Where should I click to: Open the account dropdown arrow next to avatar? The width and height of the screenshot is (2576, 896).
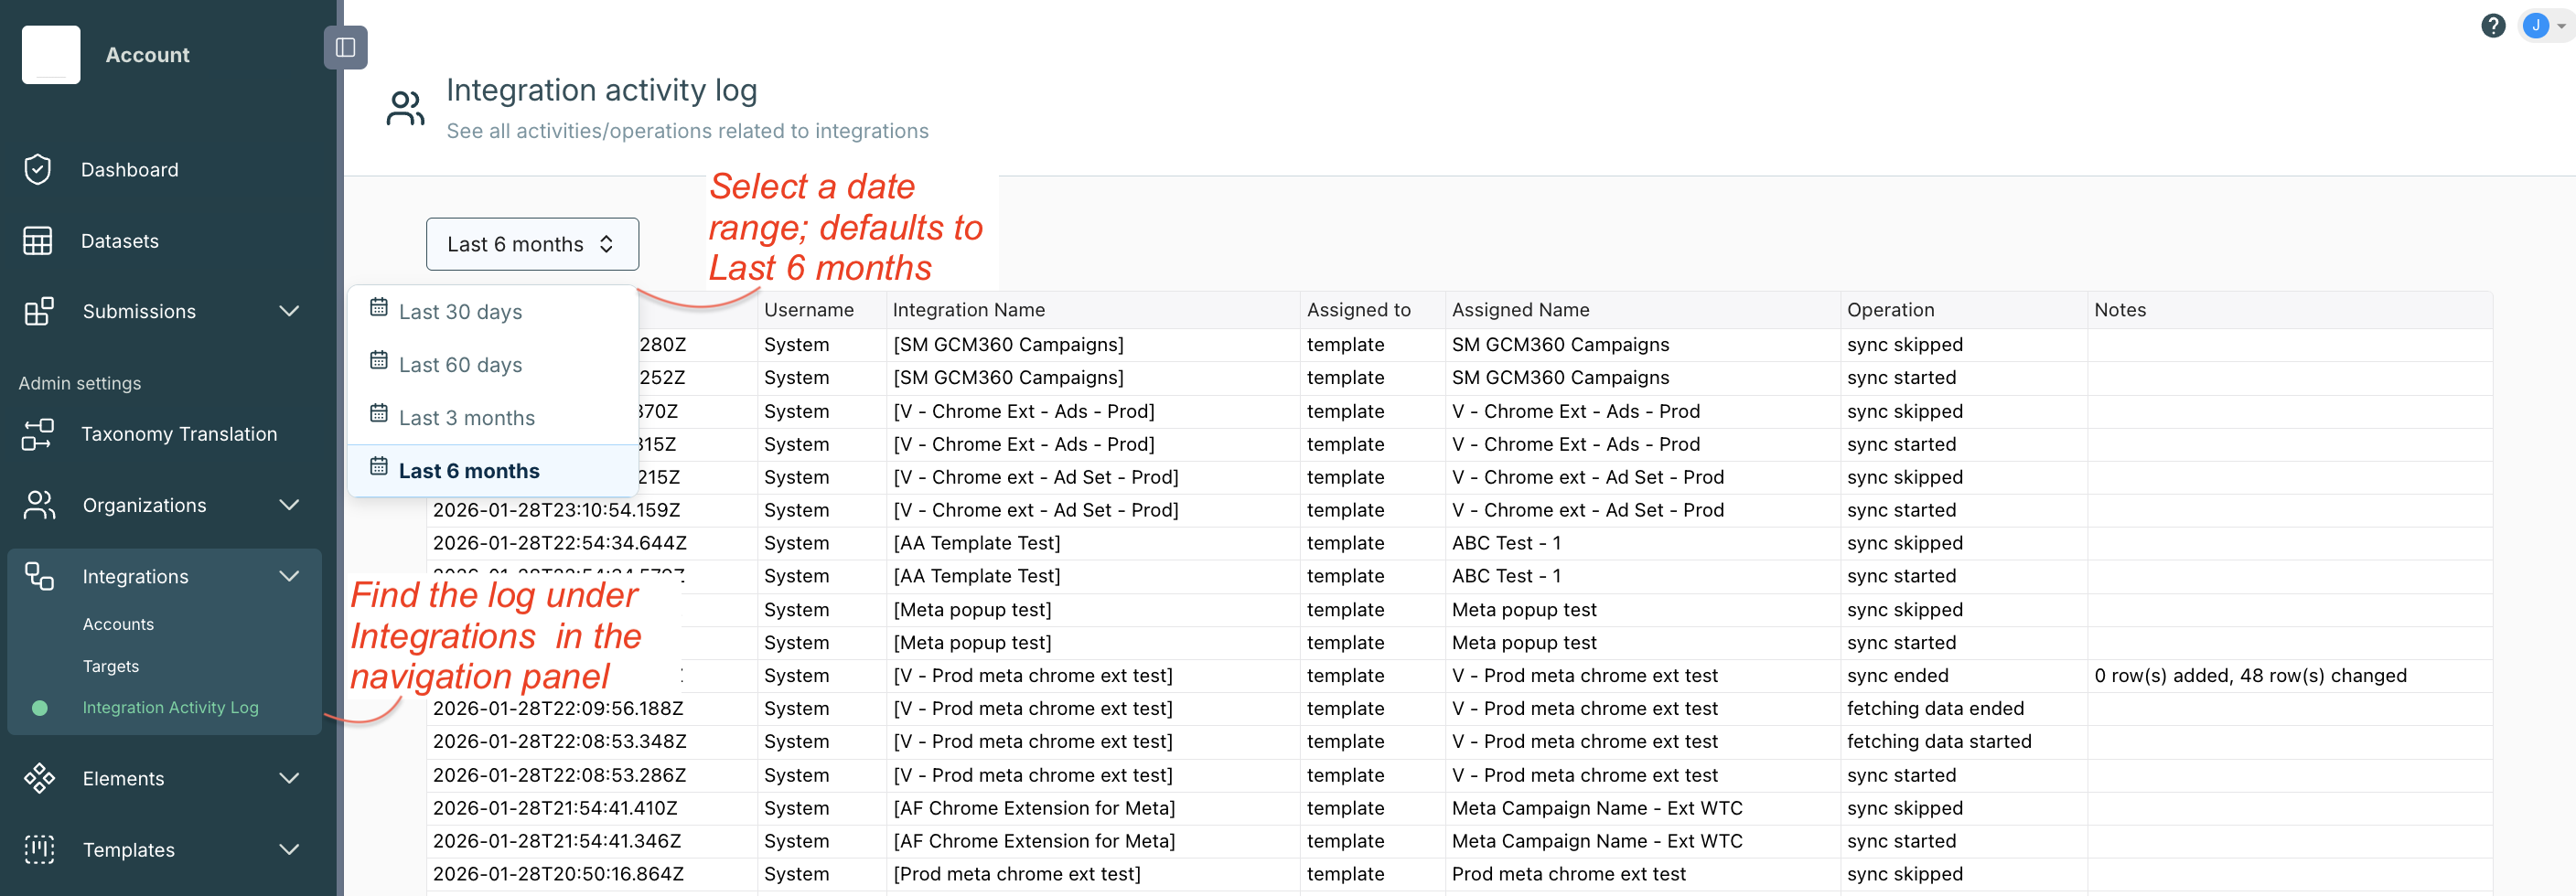tap(2561, 27)
